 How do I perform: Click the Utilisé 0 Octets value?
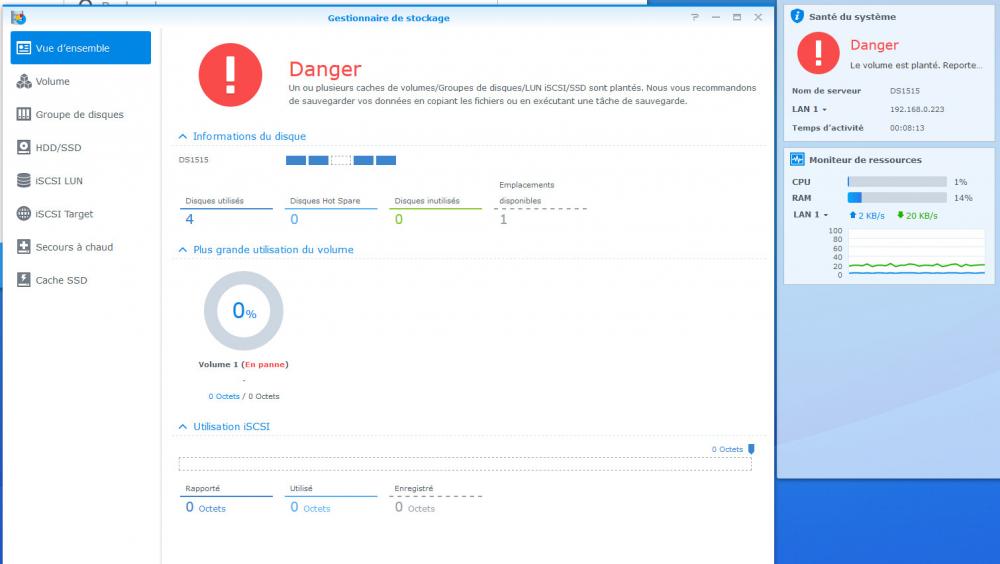point(310,508)
